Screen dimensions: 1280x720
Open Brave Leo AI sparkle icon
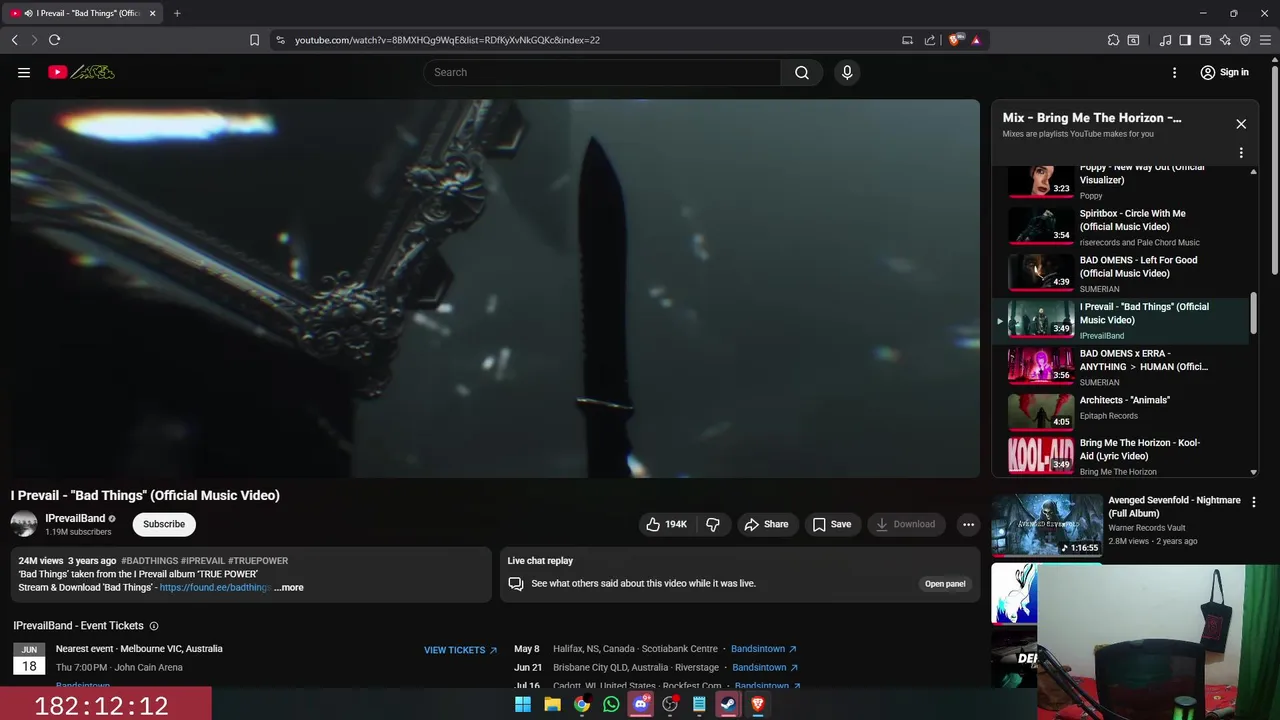1225,40
